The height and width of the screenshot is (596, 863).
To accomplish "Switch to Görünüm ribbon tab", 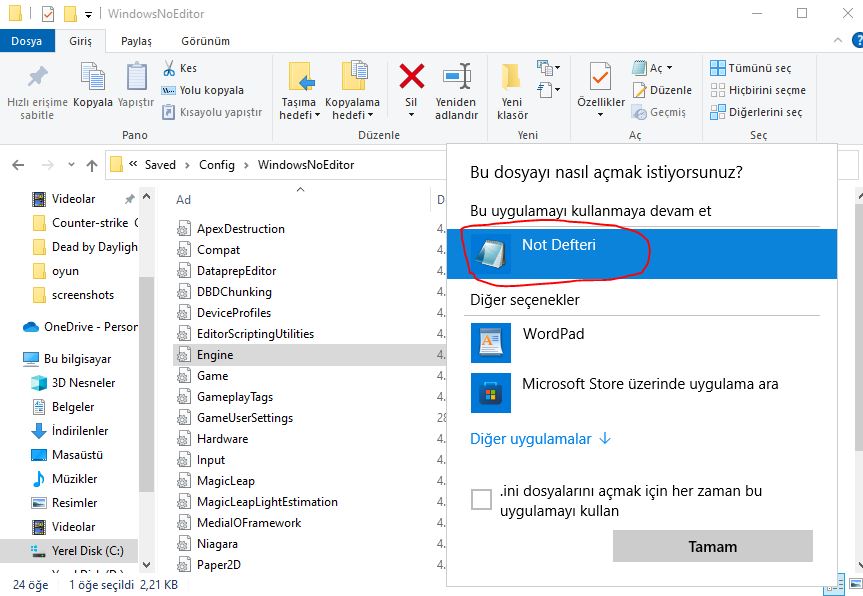I will coord(205,41).
